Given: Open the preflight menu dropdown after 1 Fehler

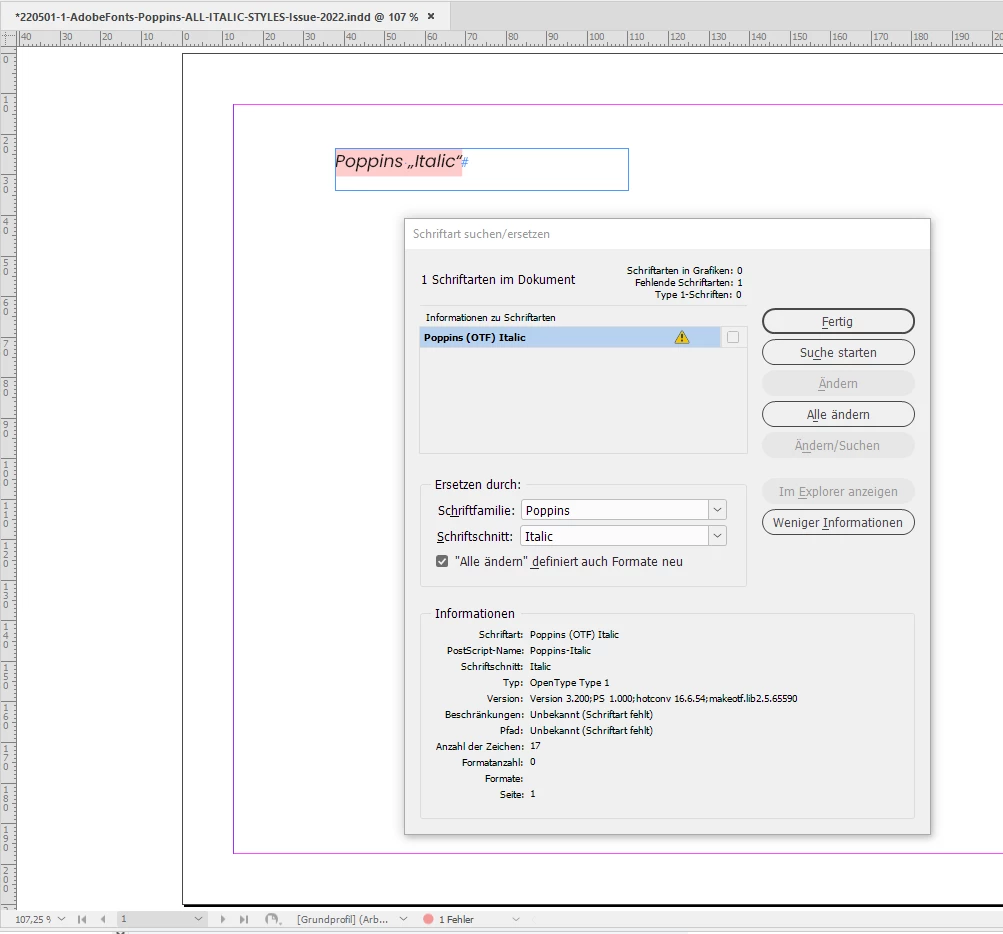Looking at the screenshot, I should coord(516,919).
